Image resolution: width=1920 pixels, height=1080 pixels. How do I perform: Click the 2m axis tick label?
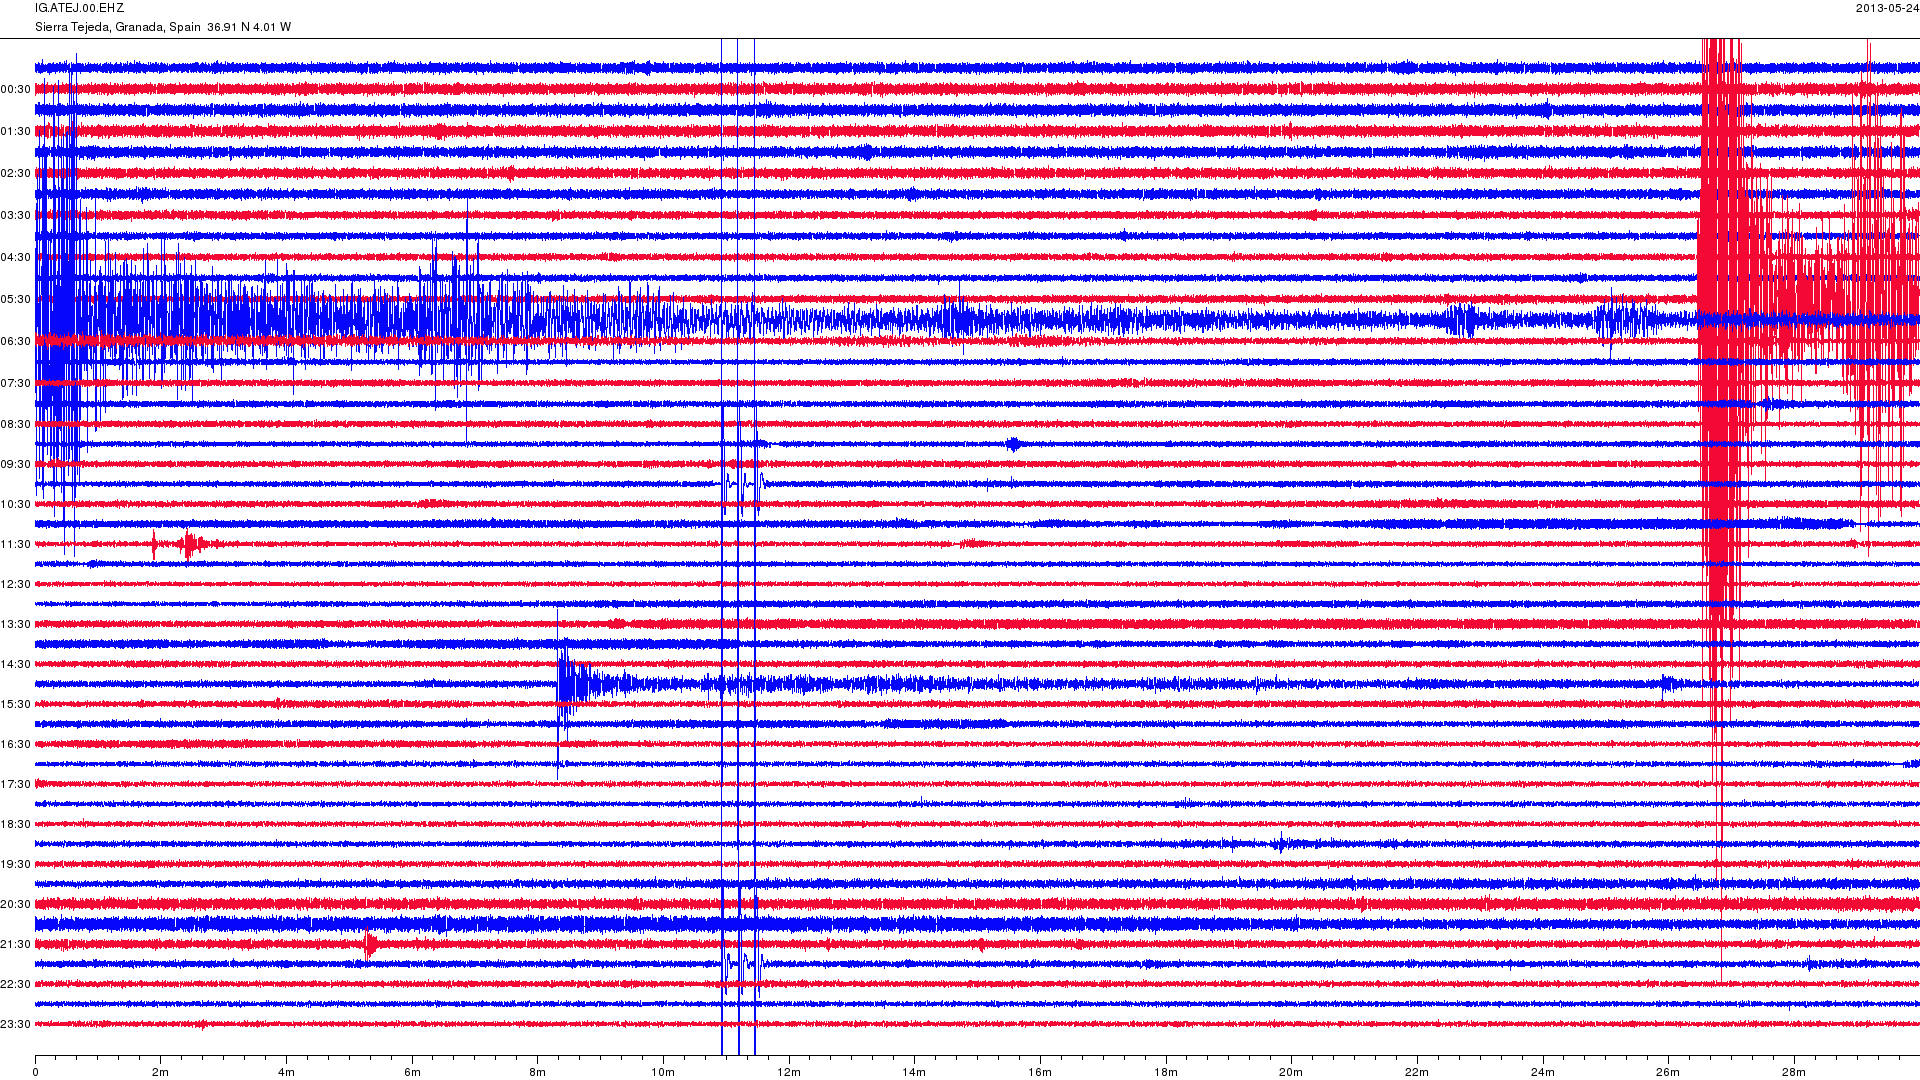(161, 1073)
